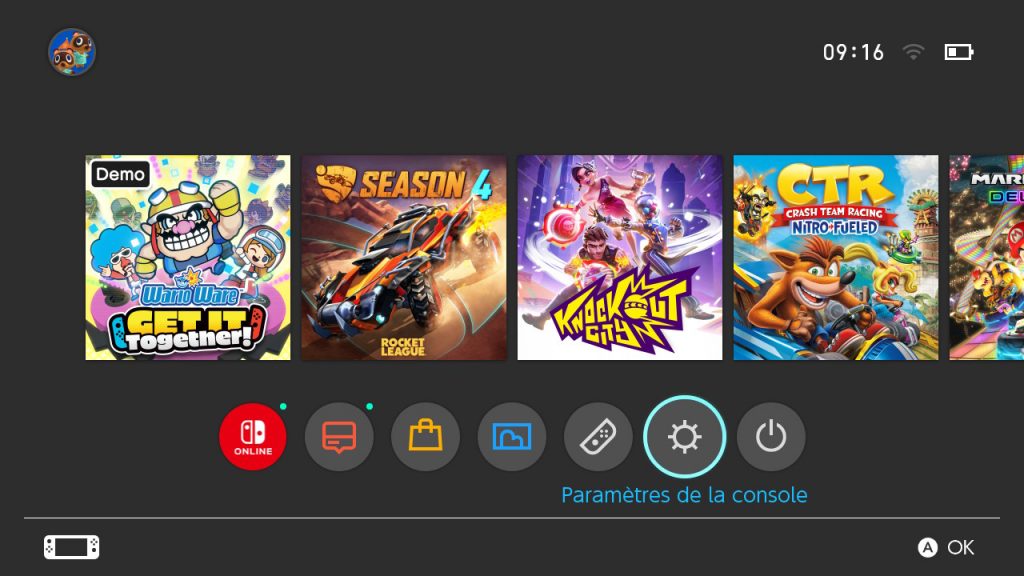Open the Nintendo eShop bag icon
Image resolution: width=1024 pixels, height=576 pixels.
point(425,436)
